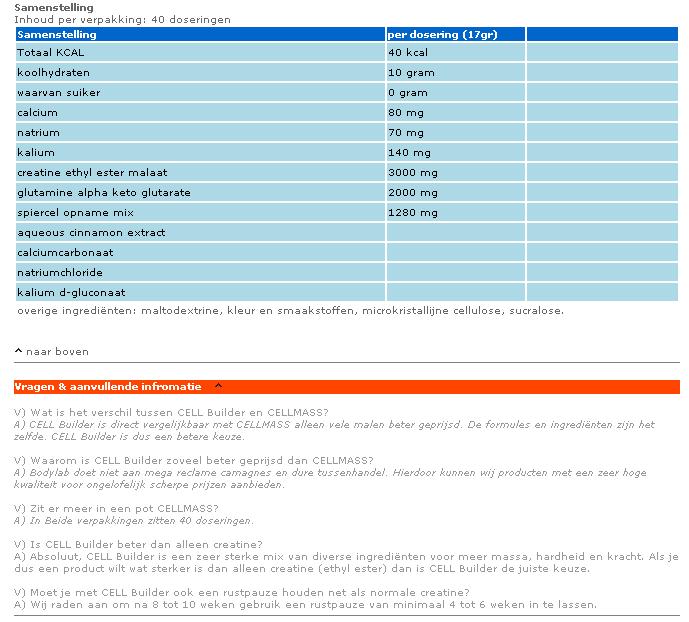Click the '3000 mg' creatine value cell
This screenshot has height=622, width=689.
[414, 172]
